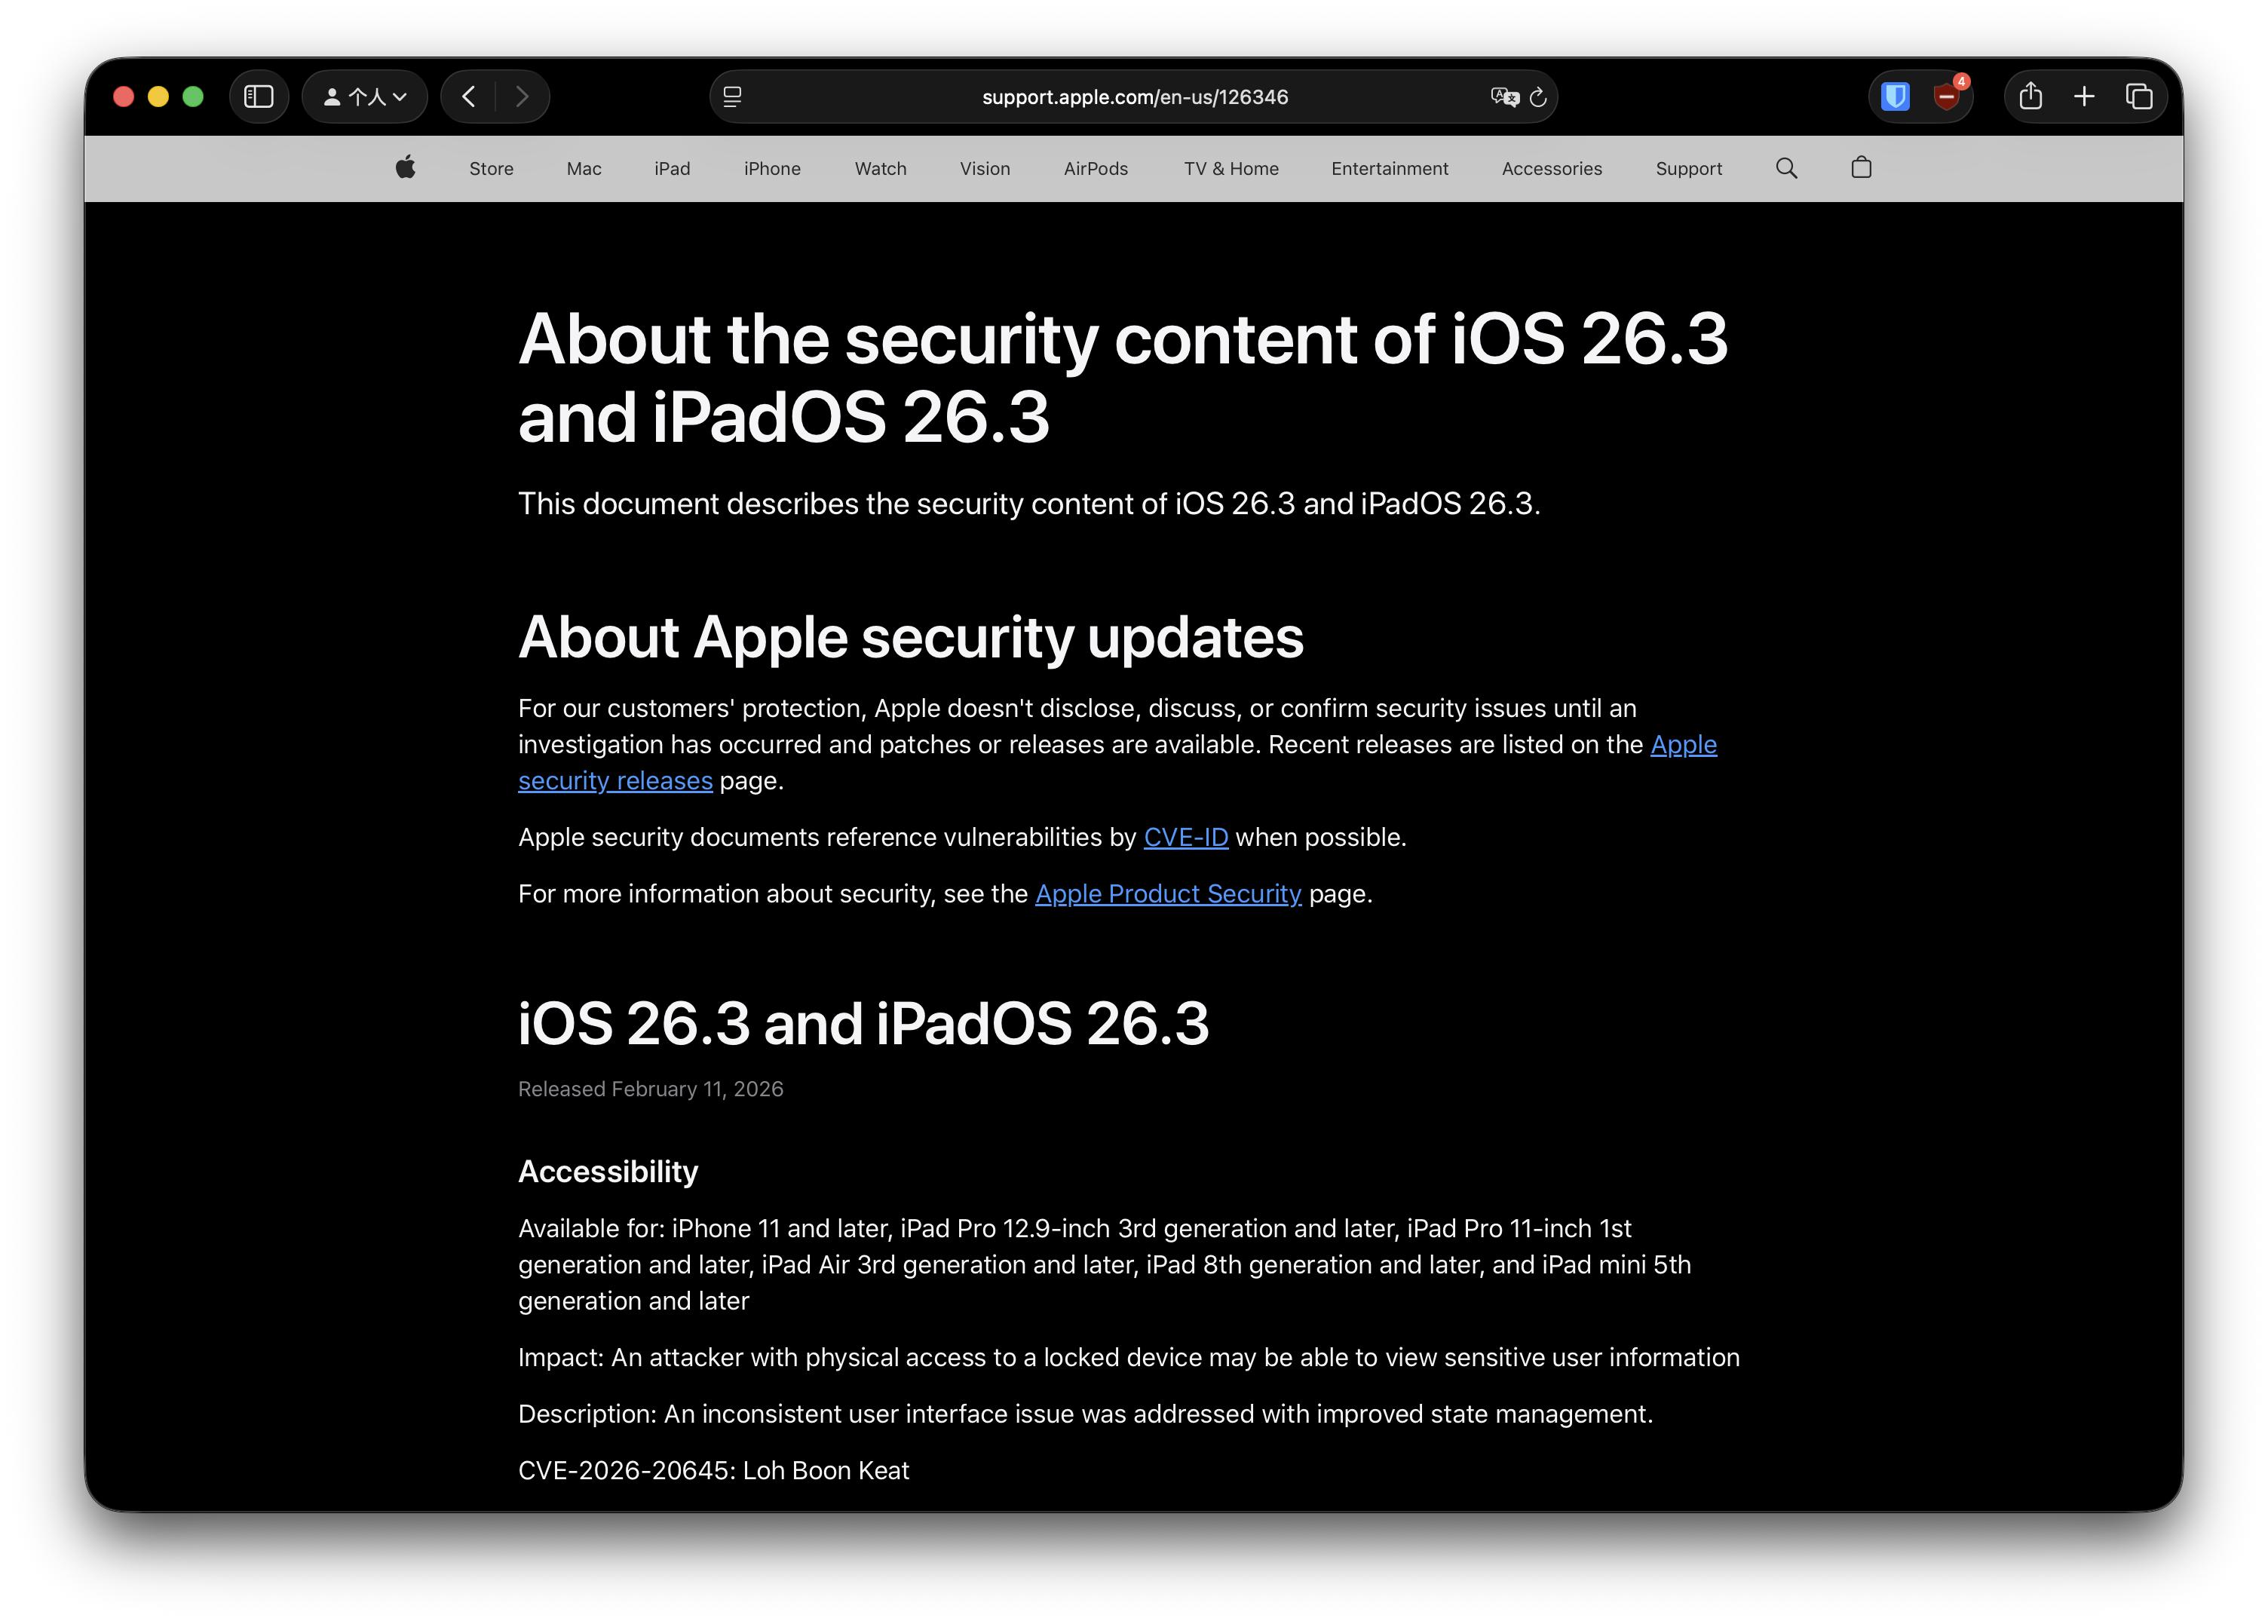Screen dimensions: 2268x1624
Task: Open the Apple Product Security link
Action: [1168, 894]
